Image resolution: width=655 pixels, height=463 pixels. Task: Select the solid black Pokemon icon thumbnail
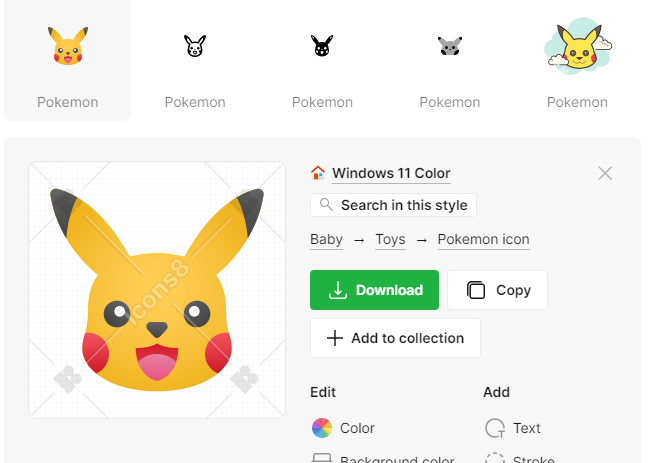pos(322,46)
